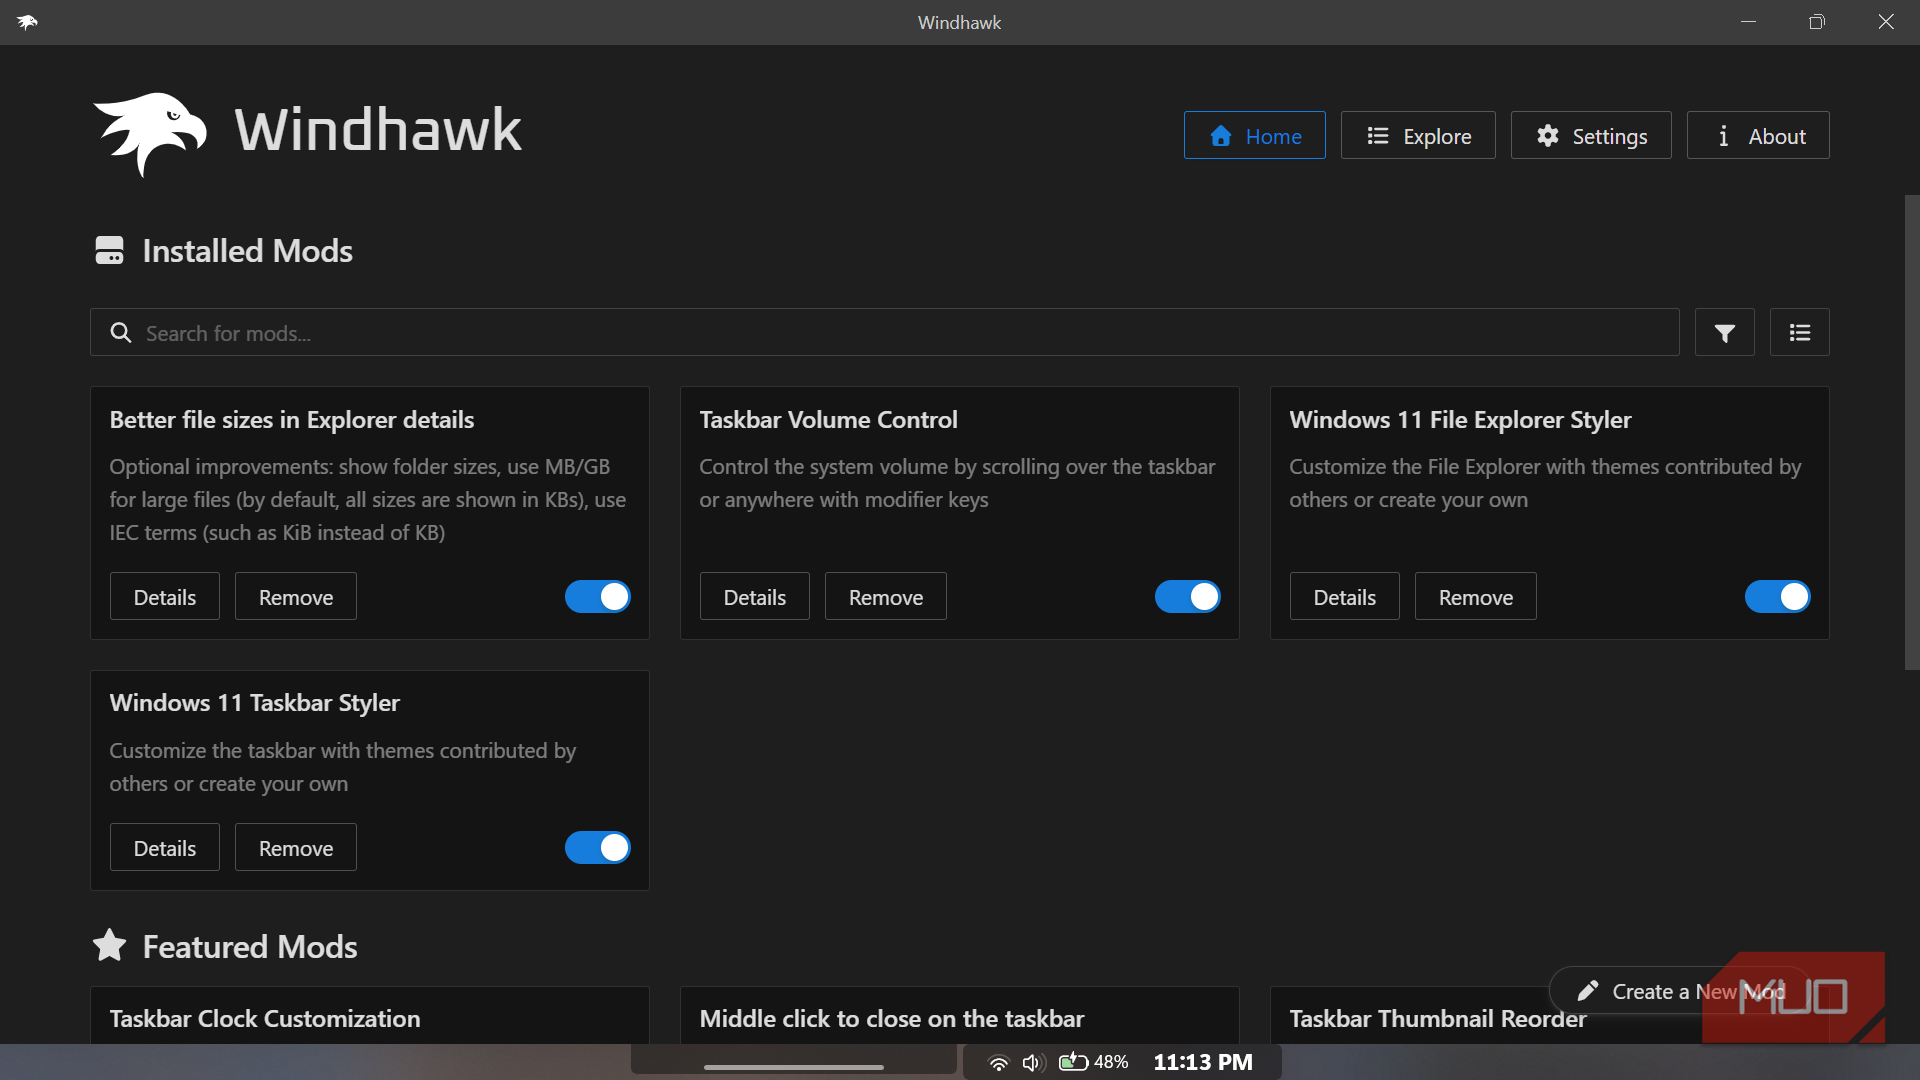This screenshot has height=1080, width=1920.
Task: Click the search magnifier icon
Action: point(121,333)
